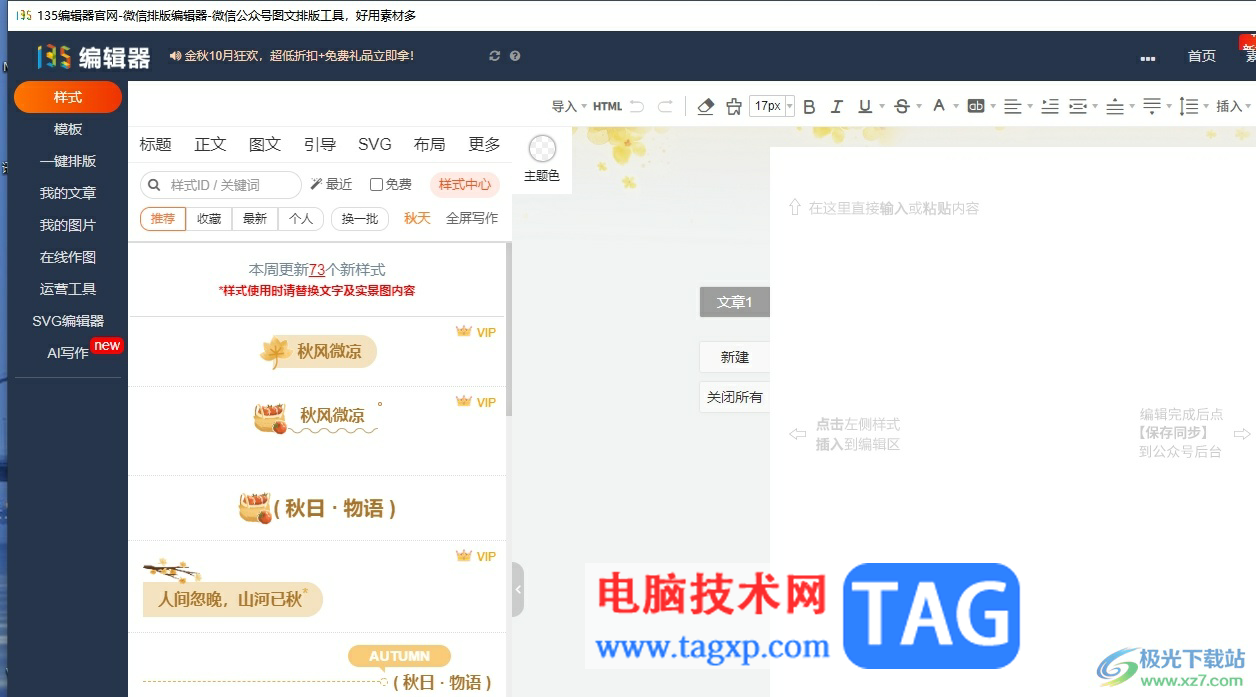Click the 全屏写作 fullscreen writing link
Viewport: 1256px width, 697px height.
[472, 218]
